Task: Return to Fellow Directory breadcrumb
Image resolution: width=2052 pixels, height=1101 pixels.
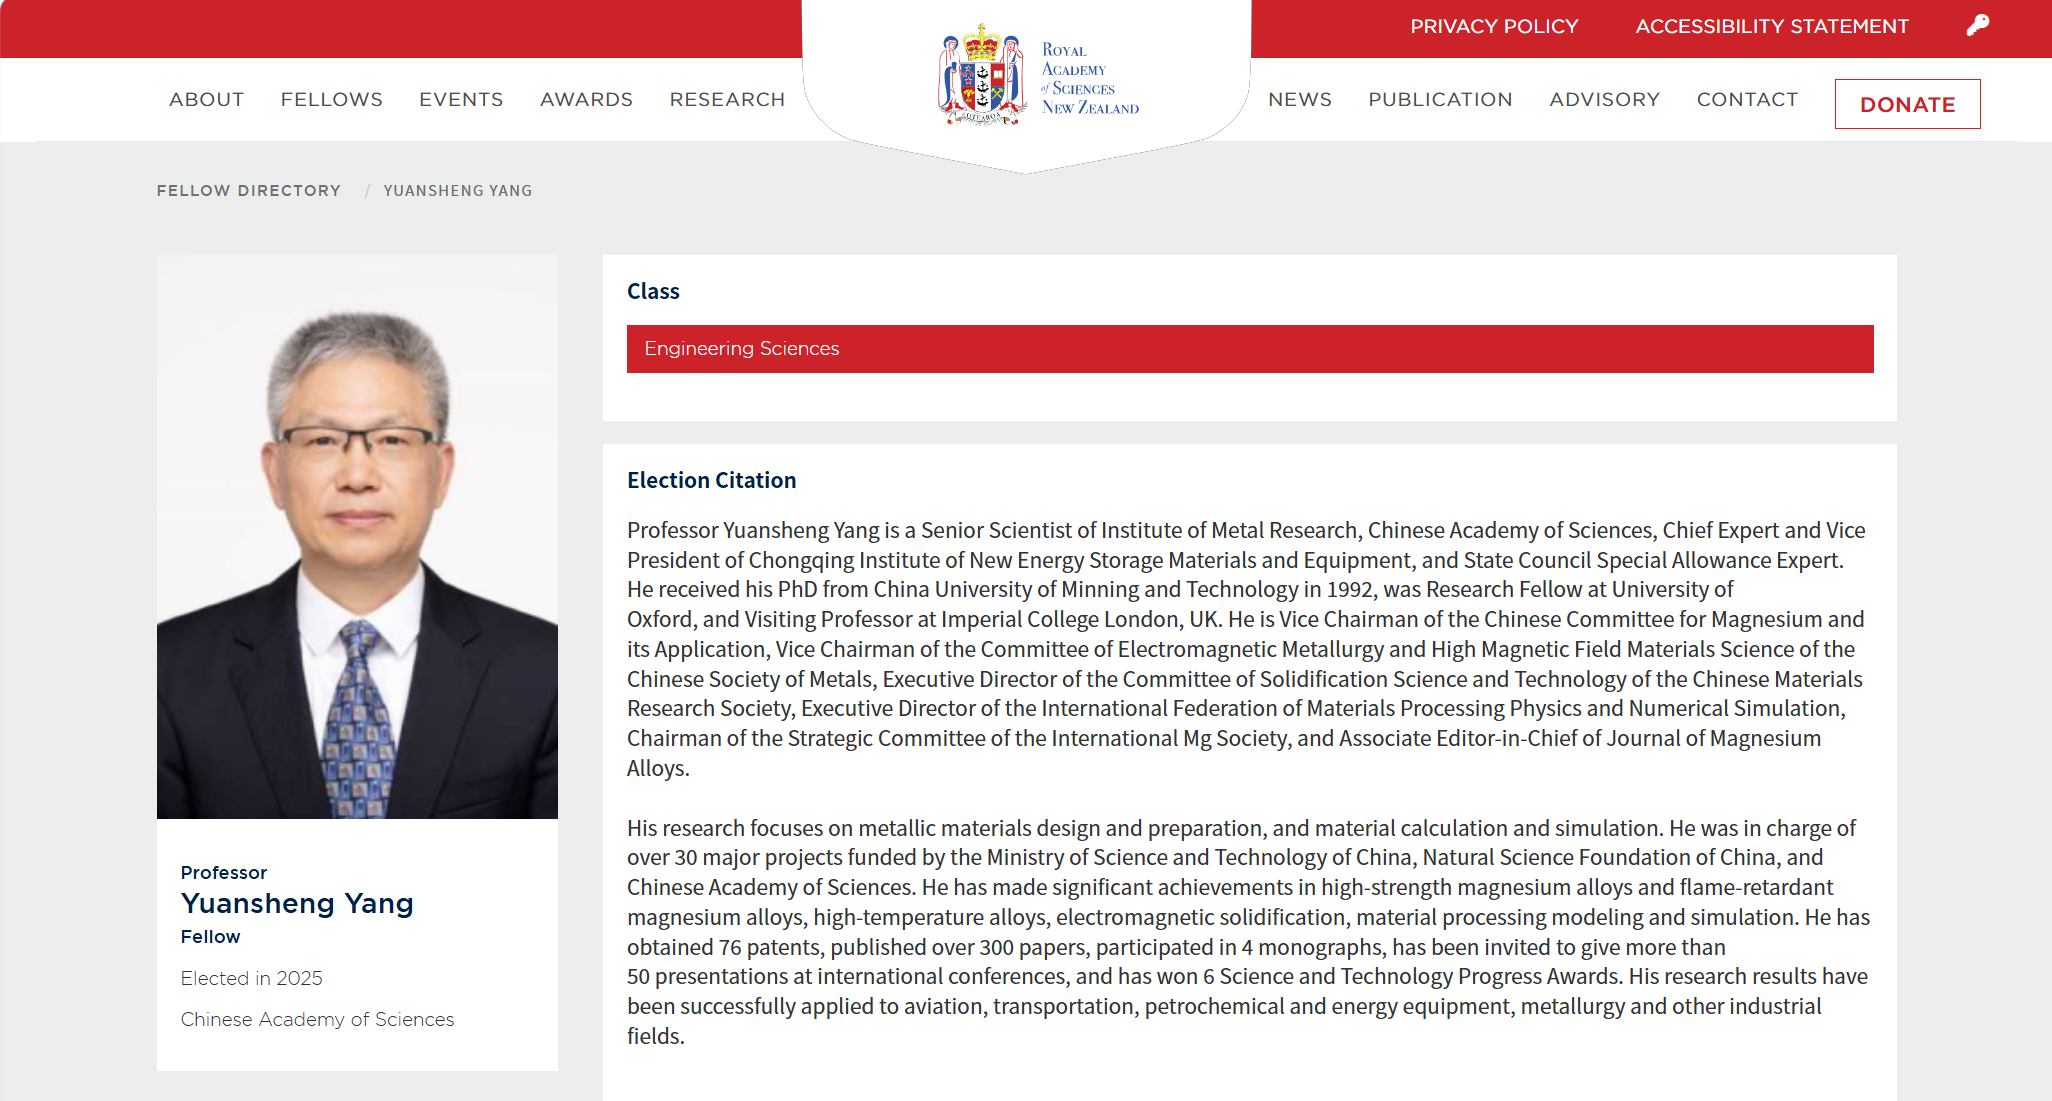Action: [249, 191]
